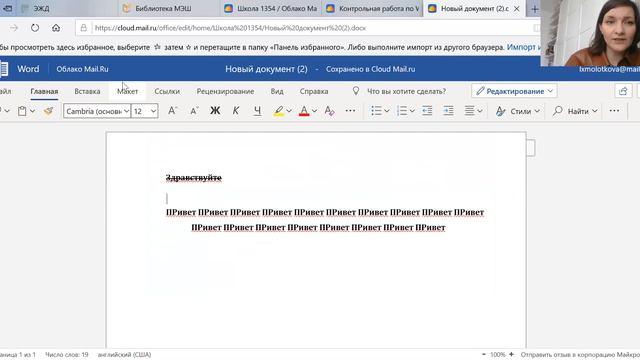Zoom out with minus button

484,354
